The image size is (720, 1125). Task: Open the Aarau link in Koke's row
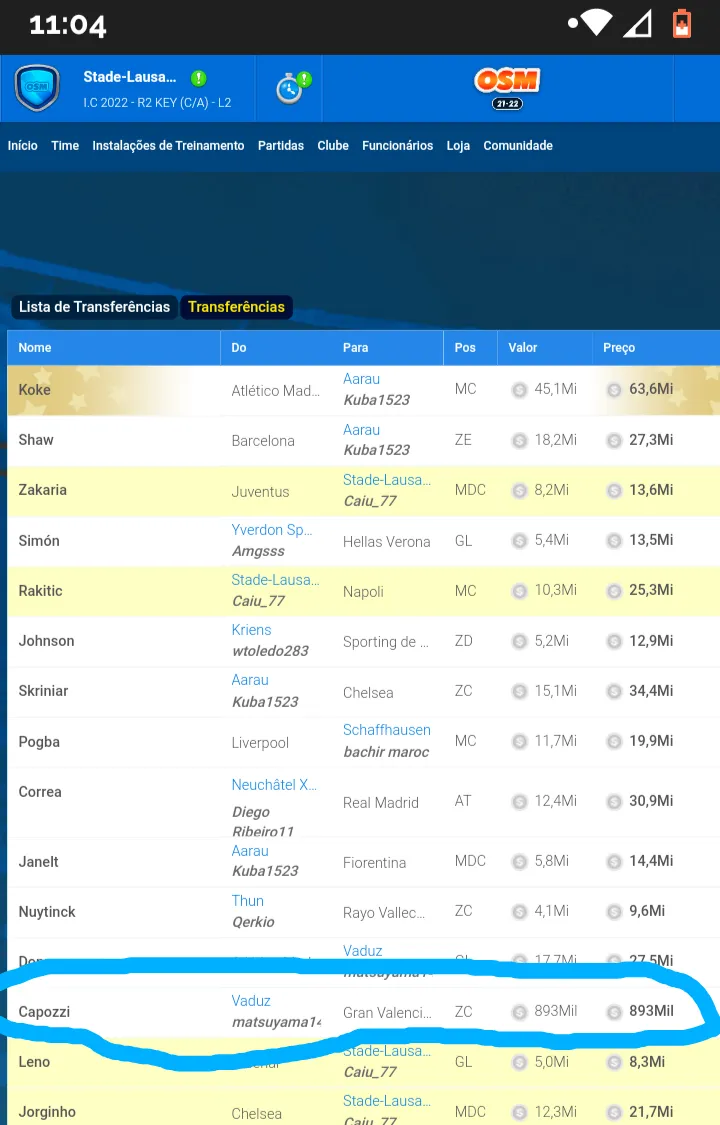point(361,379)
